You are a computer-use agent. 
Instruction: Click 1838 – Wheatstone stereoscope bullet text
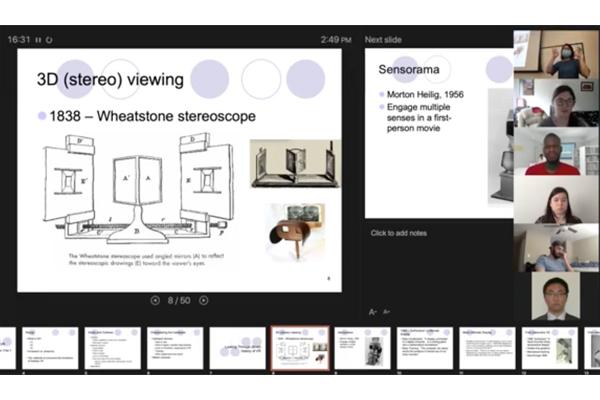(152, 116)
